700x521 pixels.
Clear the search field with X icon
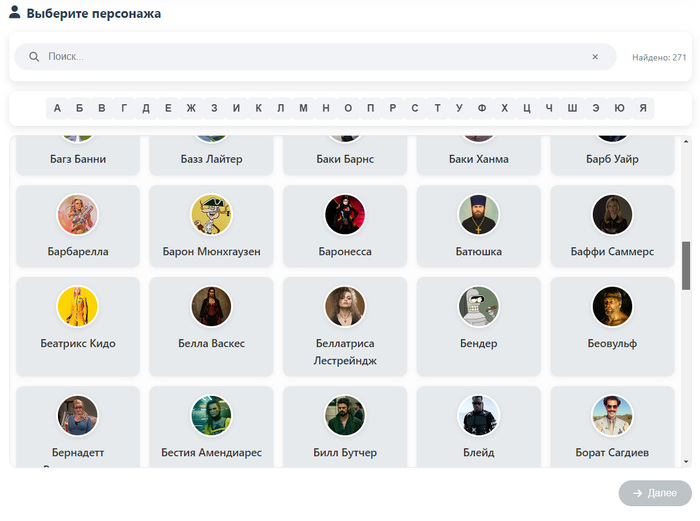coord(595,57)
